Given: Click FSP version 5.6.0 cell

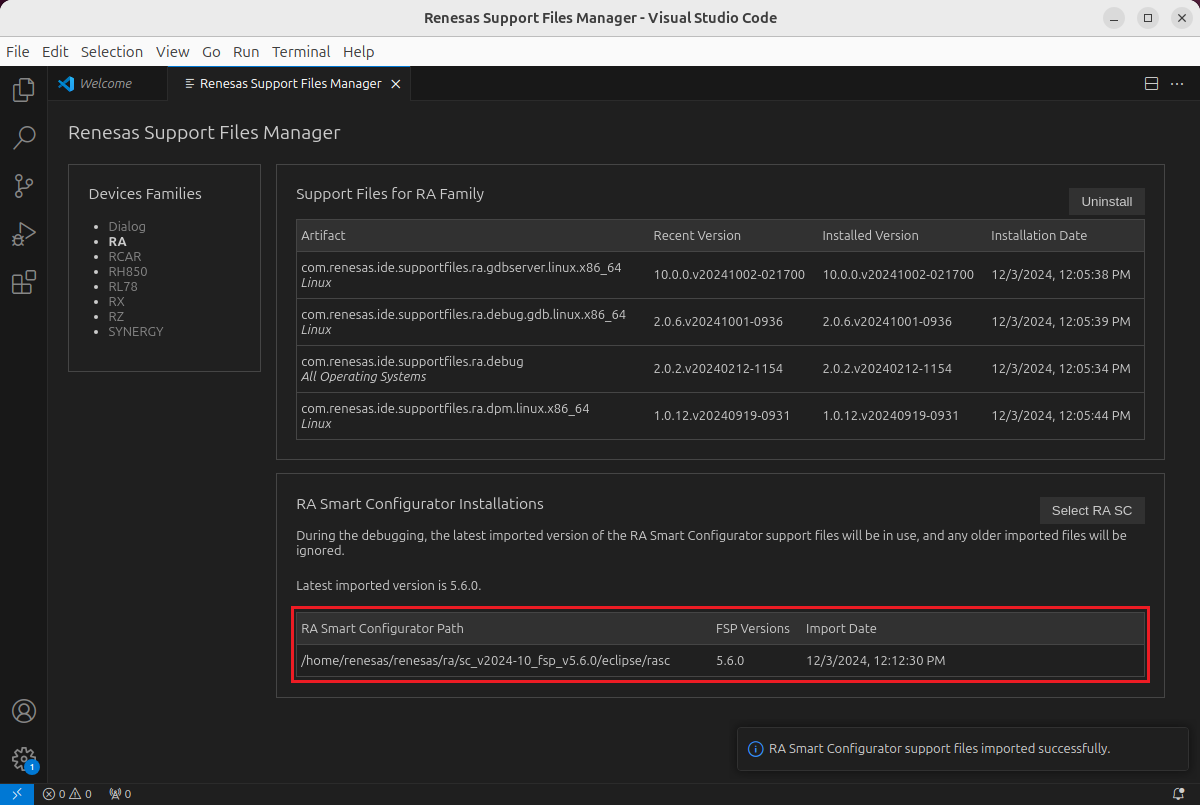Looking at the screenshot, I should click(x=730, y=661).
